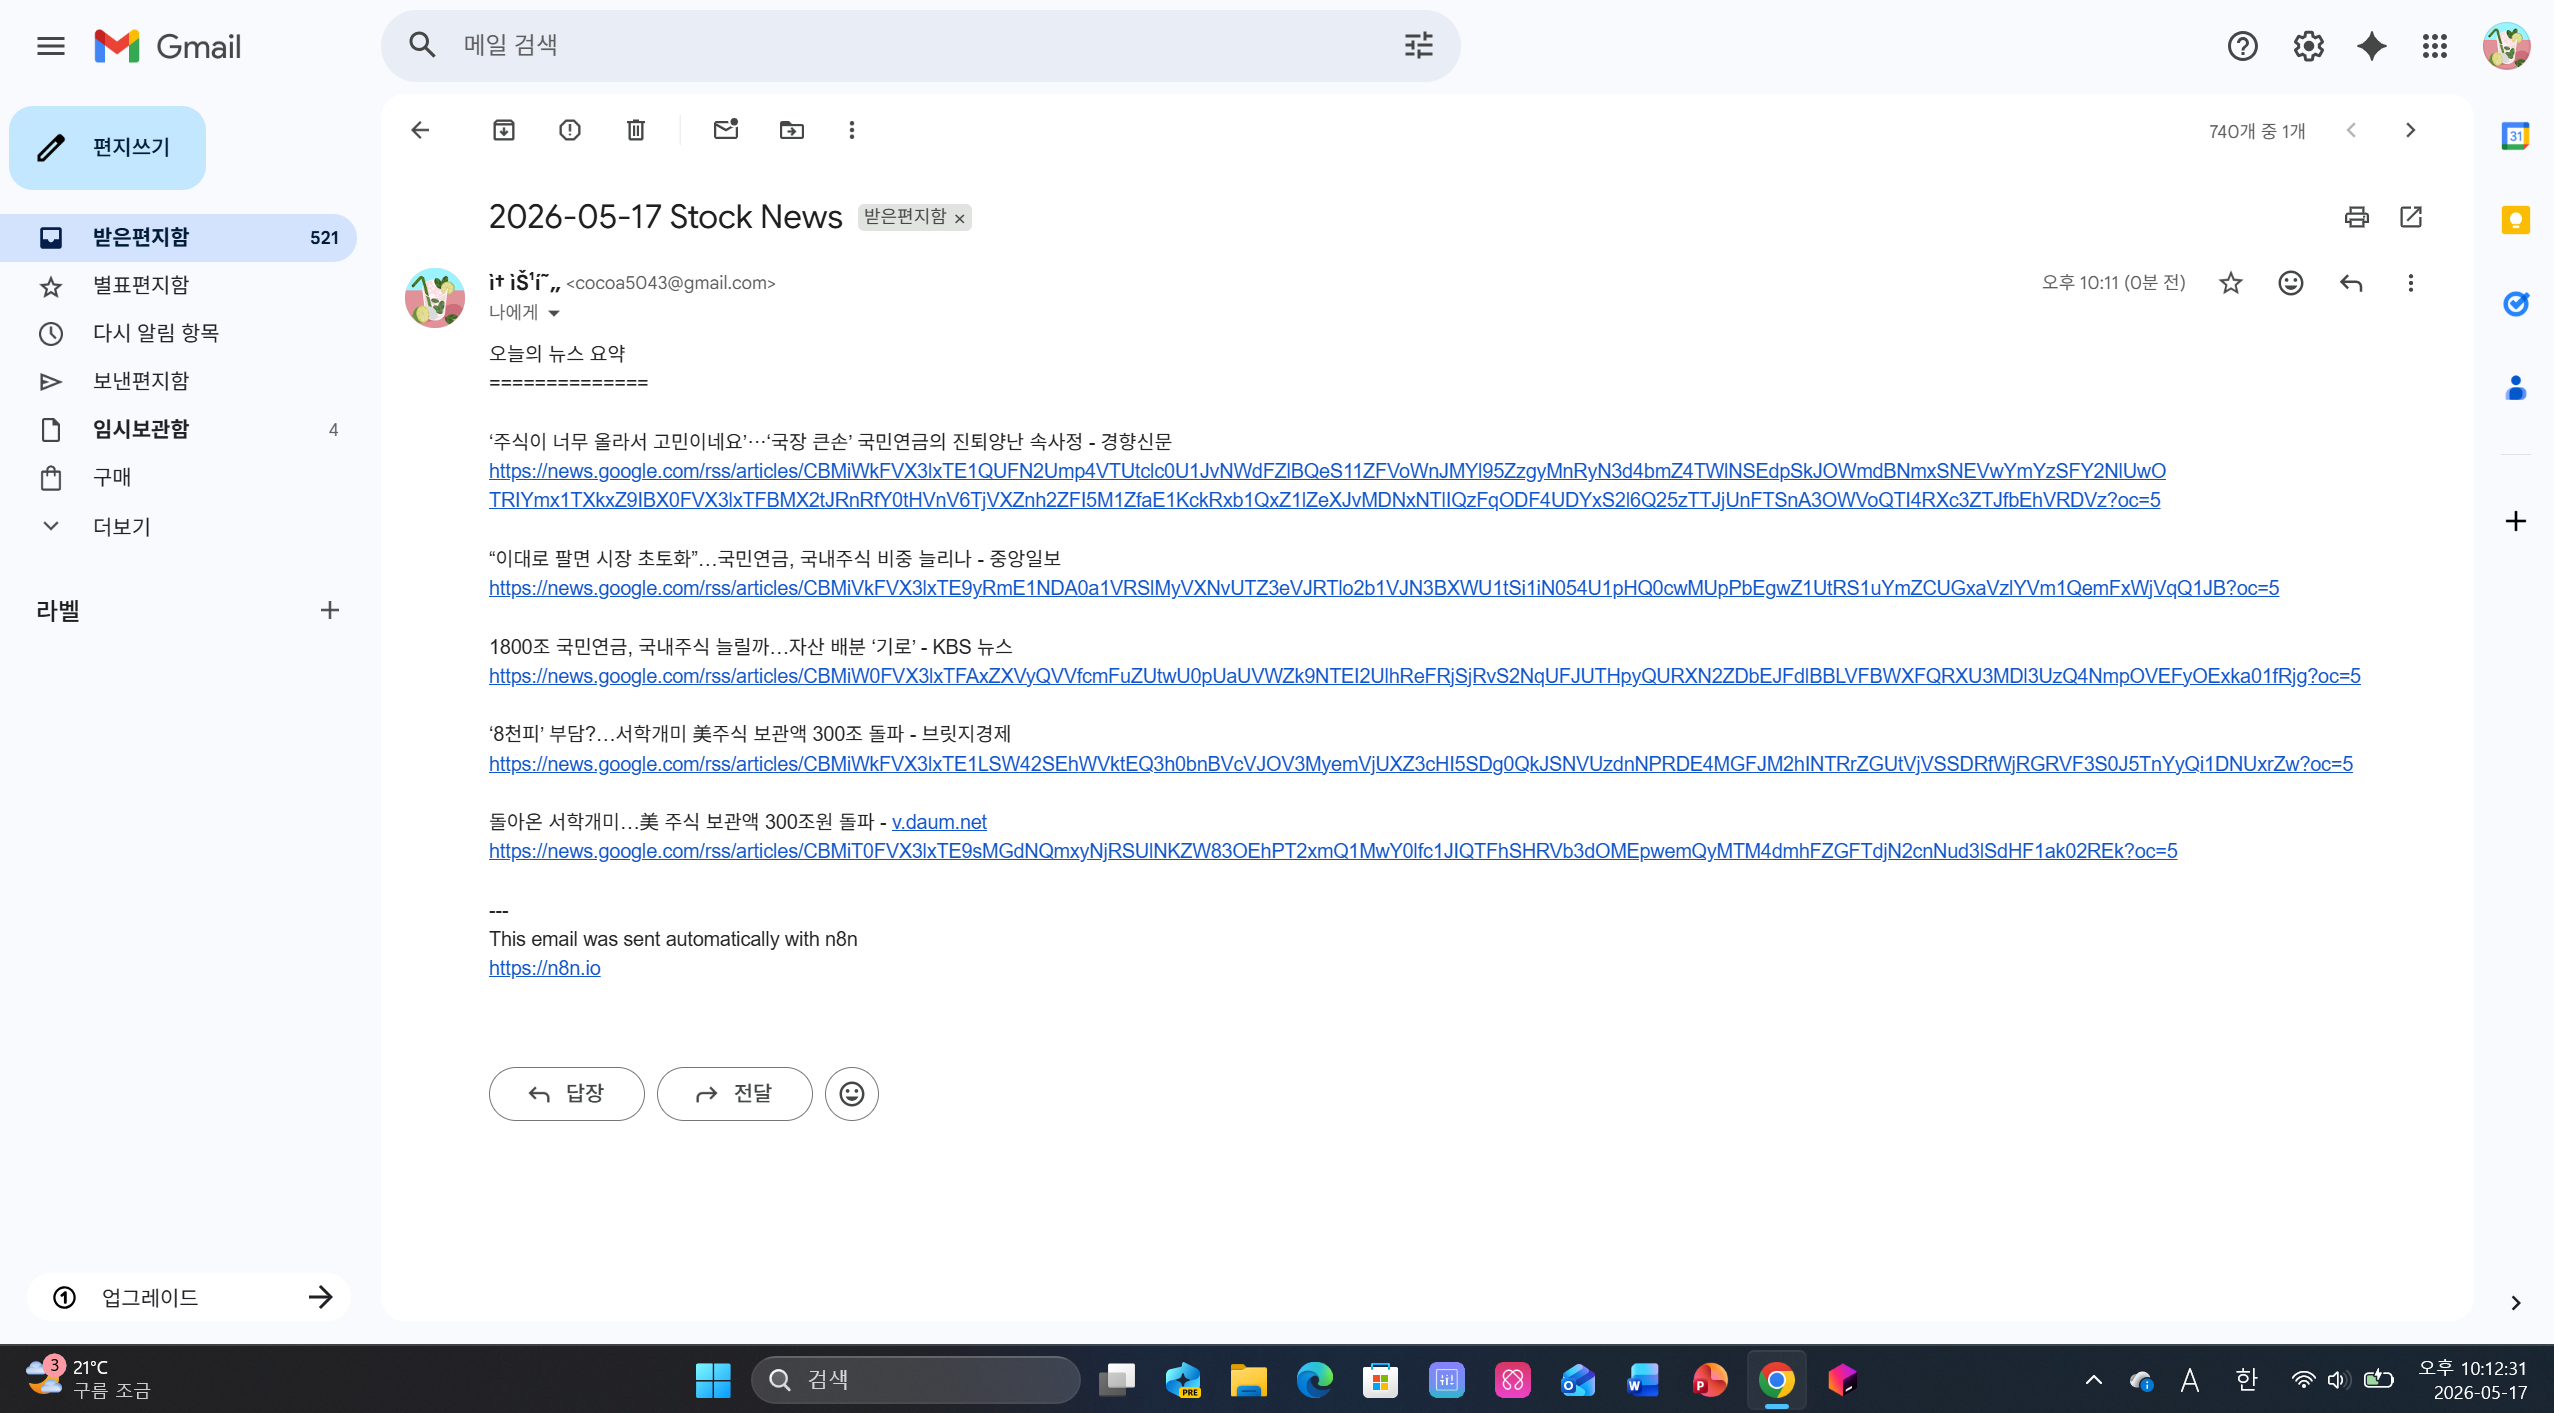Add emoji reaction in message header
Screen dimensions: 2554x1413
pos(2291,283)
